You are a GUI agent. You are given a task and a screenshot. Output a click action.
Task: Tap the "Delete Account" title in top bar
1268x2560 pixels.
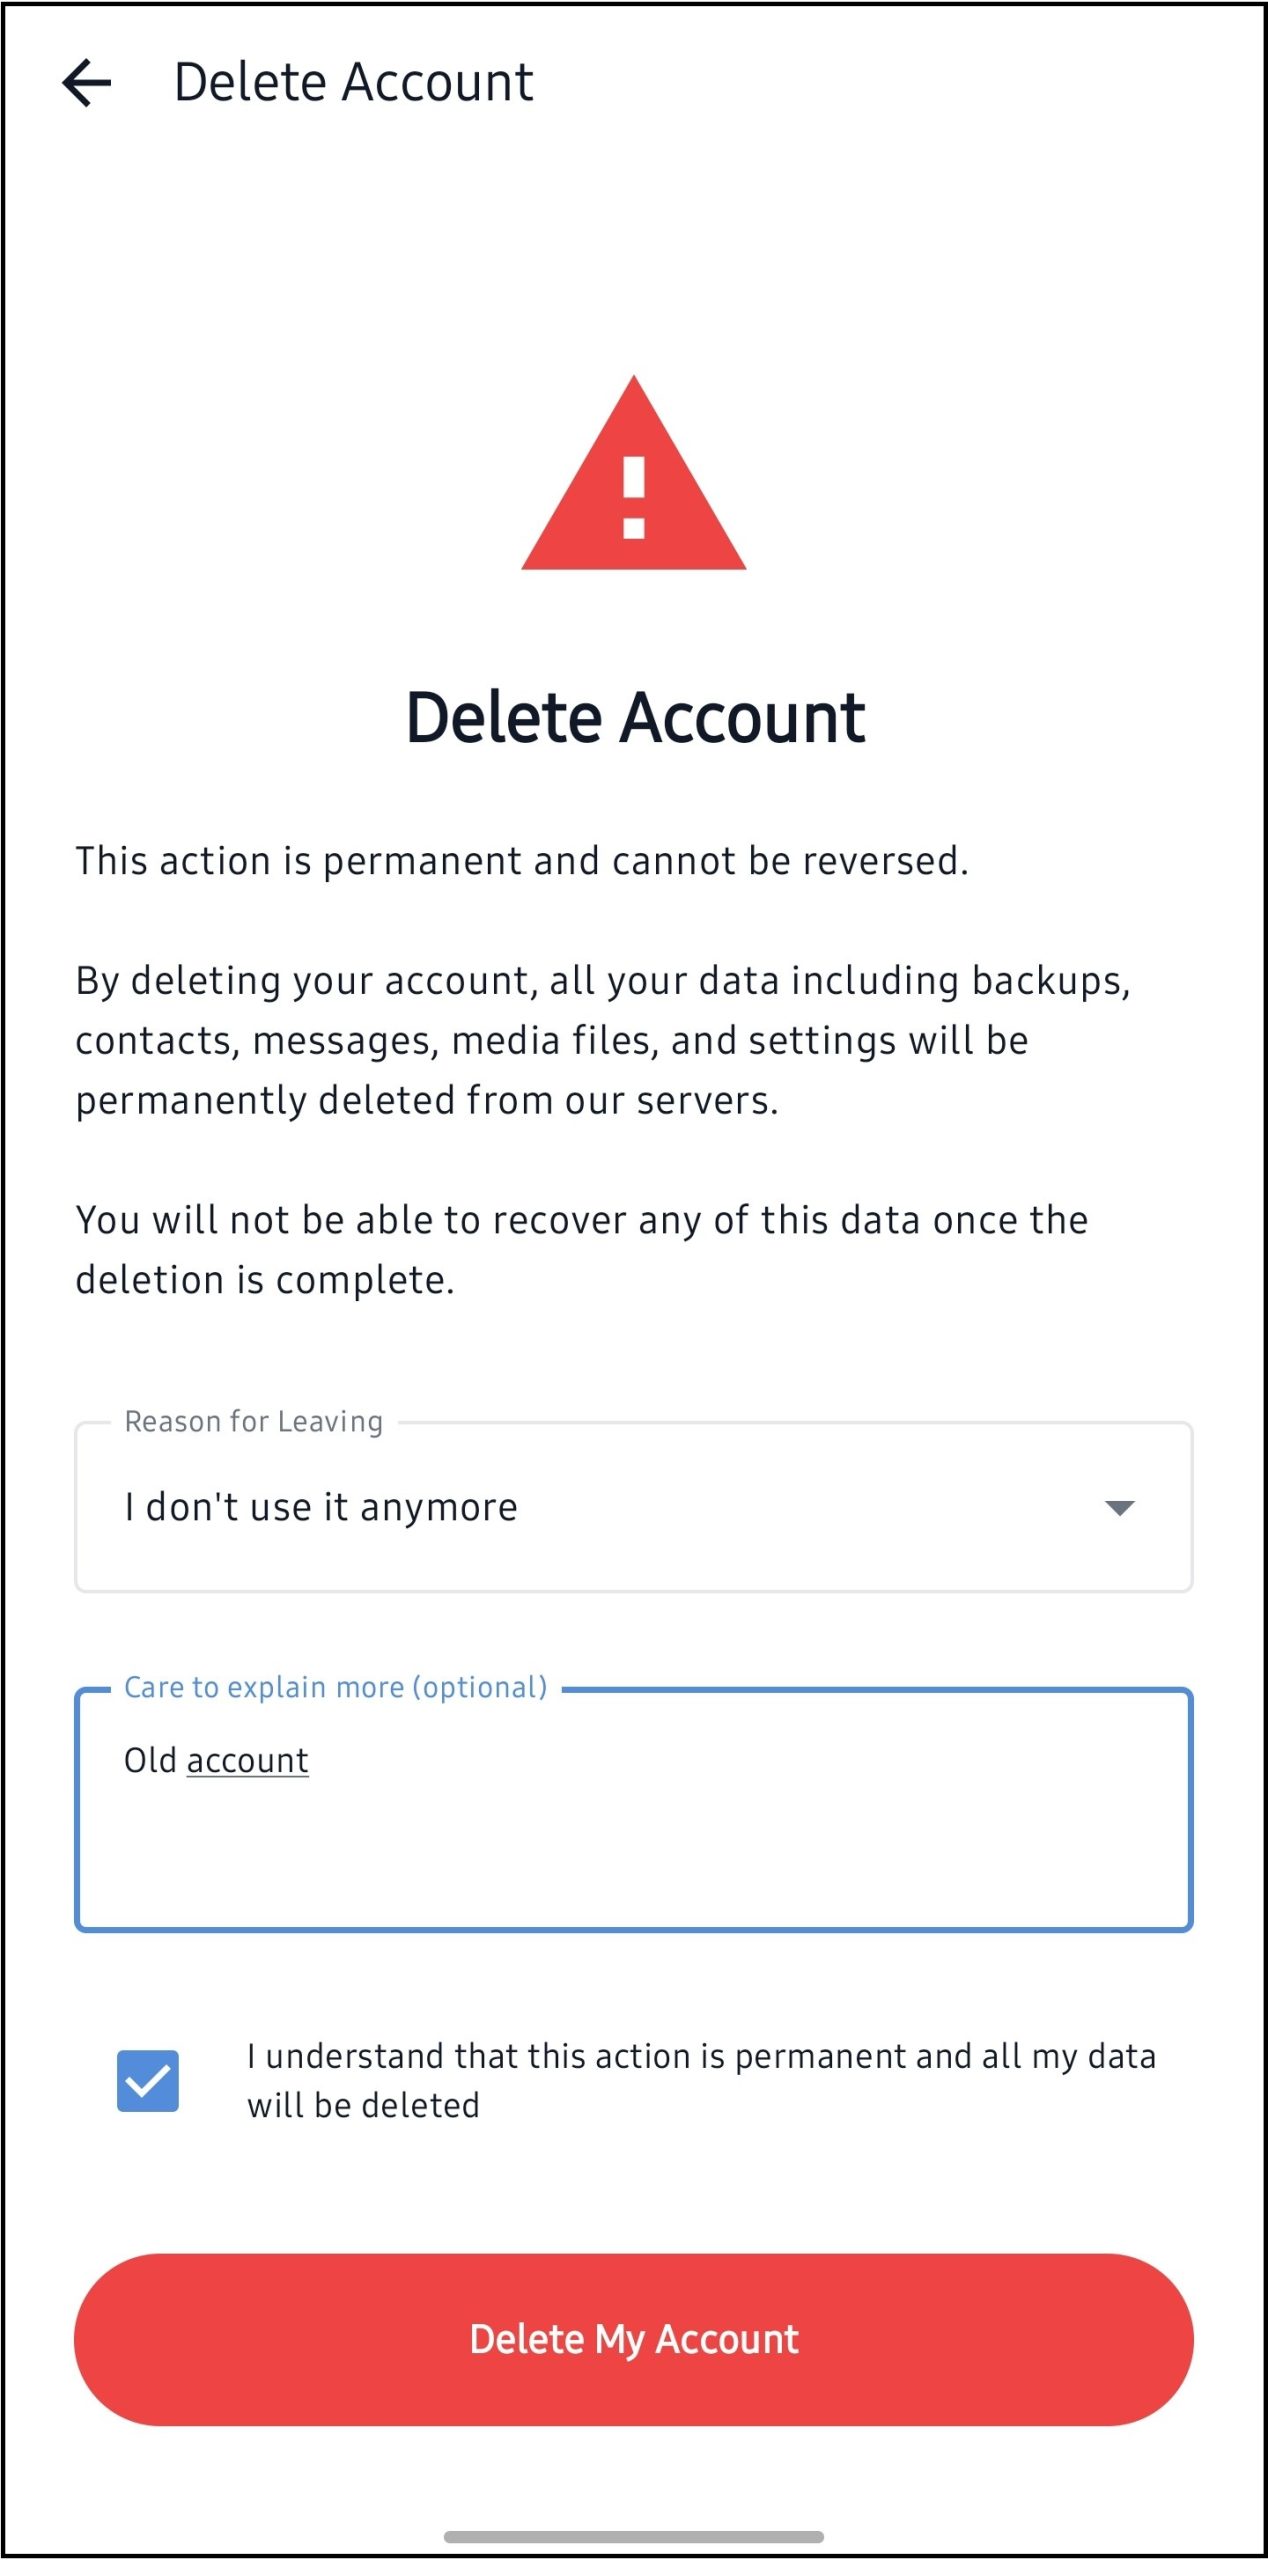click(353, 82)
